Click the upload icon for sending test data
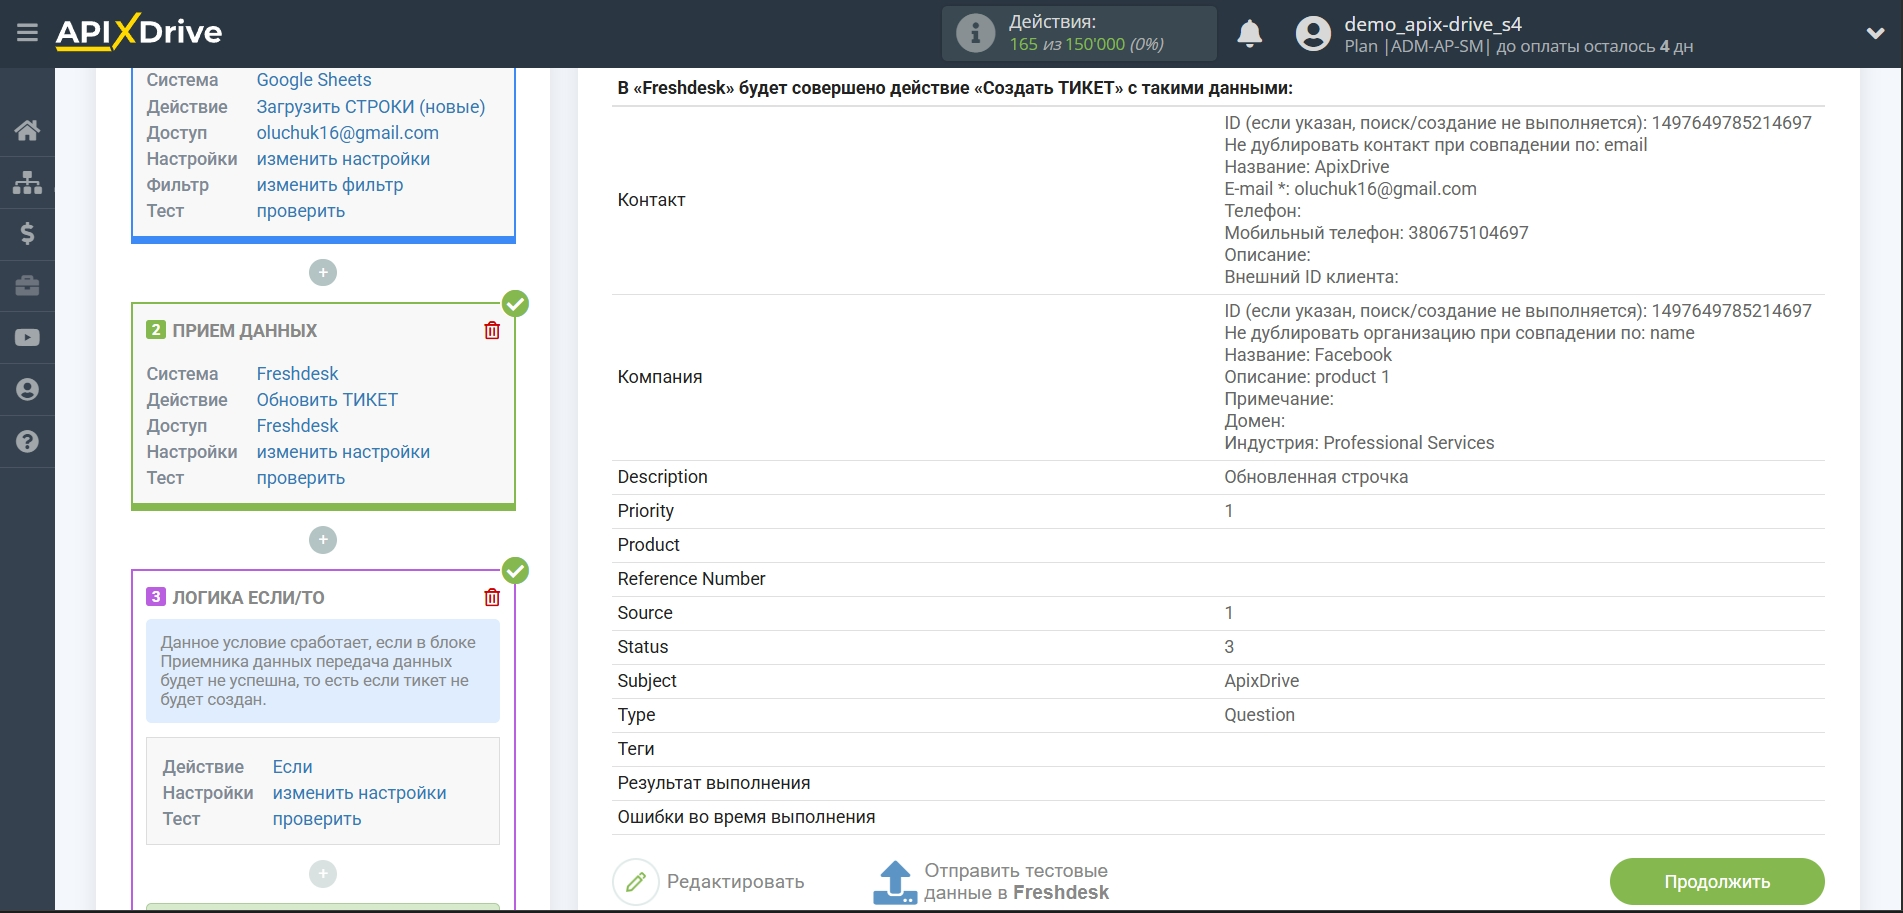 tap(895, 882)
